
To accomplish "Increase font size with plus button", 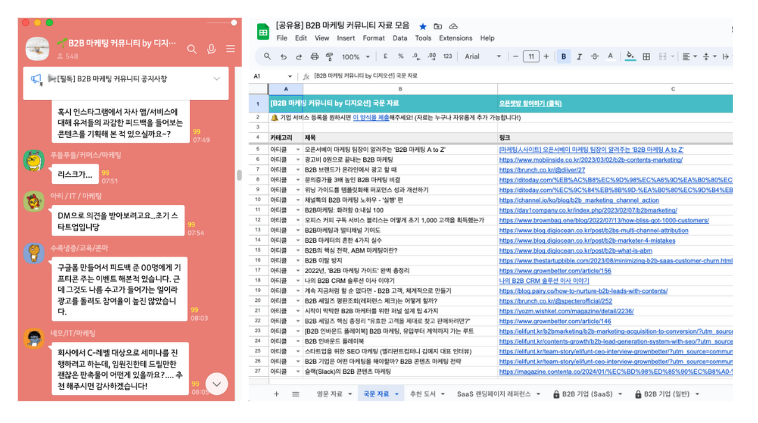I will point(546,57).
